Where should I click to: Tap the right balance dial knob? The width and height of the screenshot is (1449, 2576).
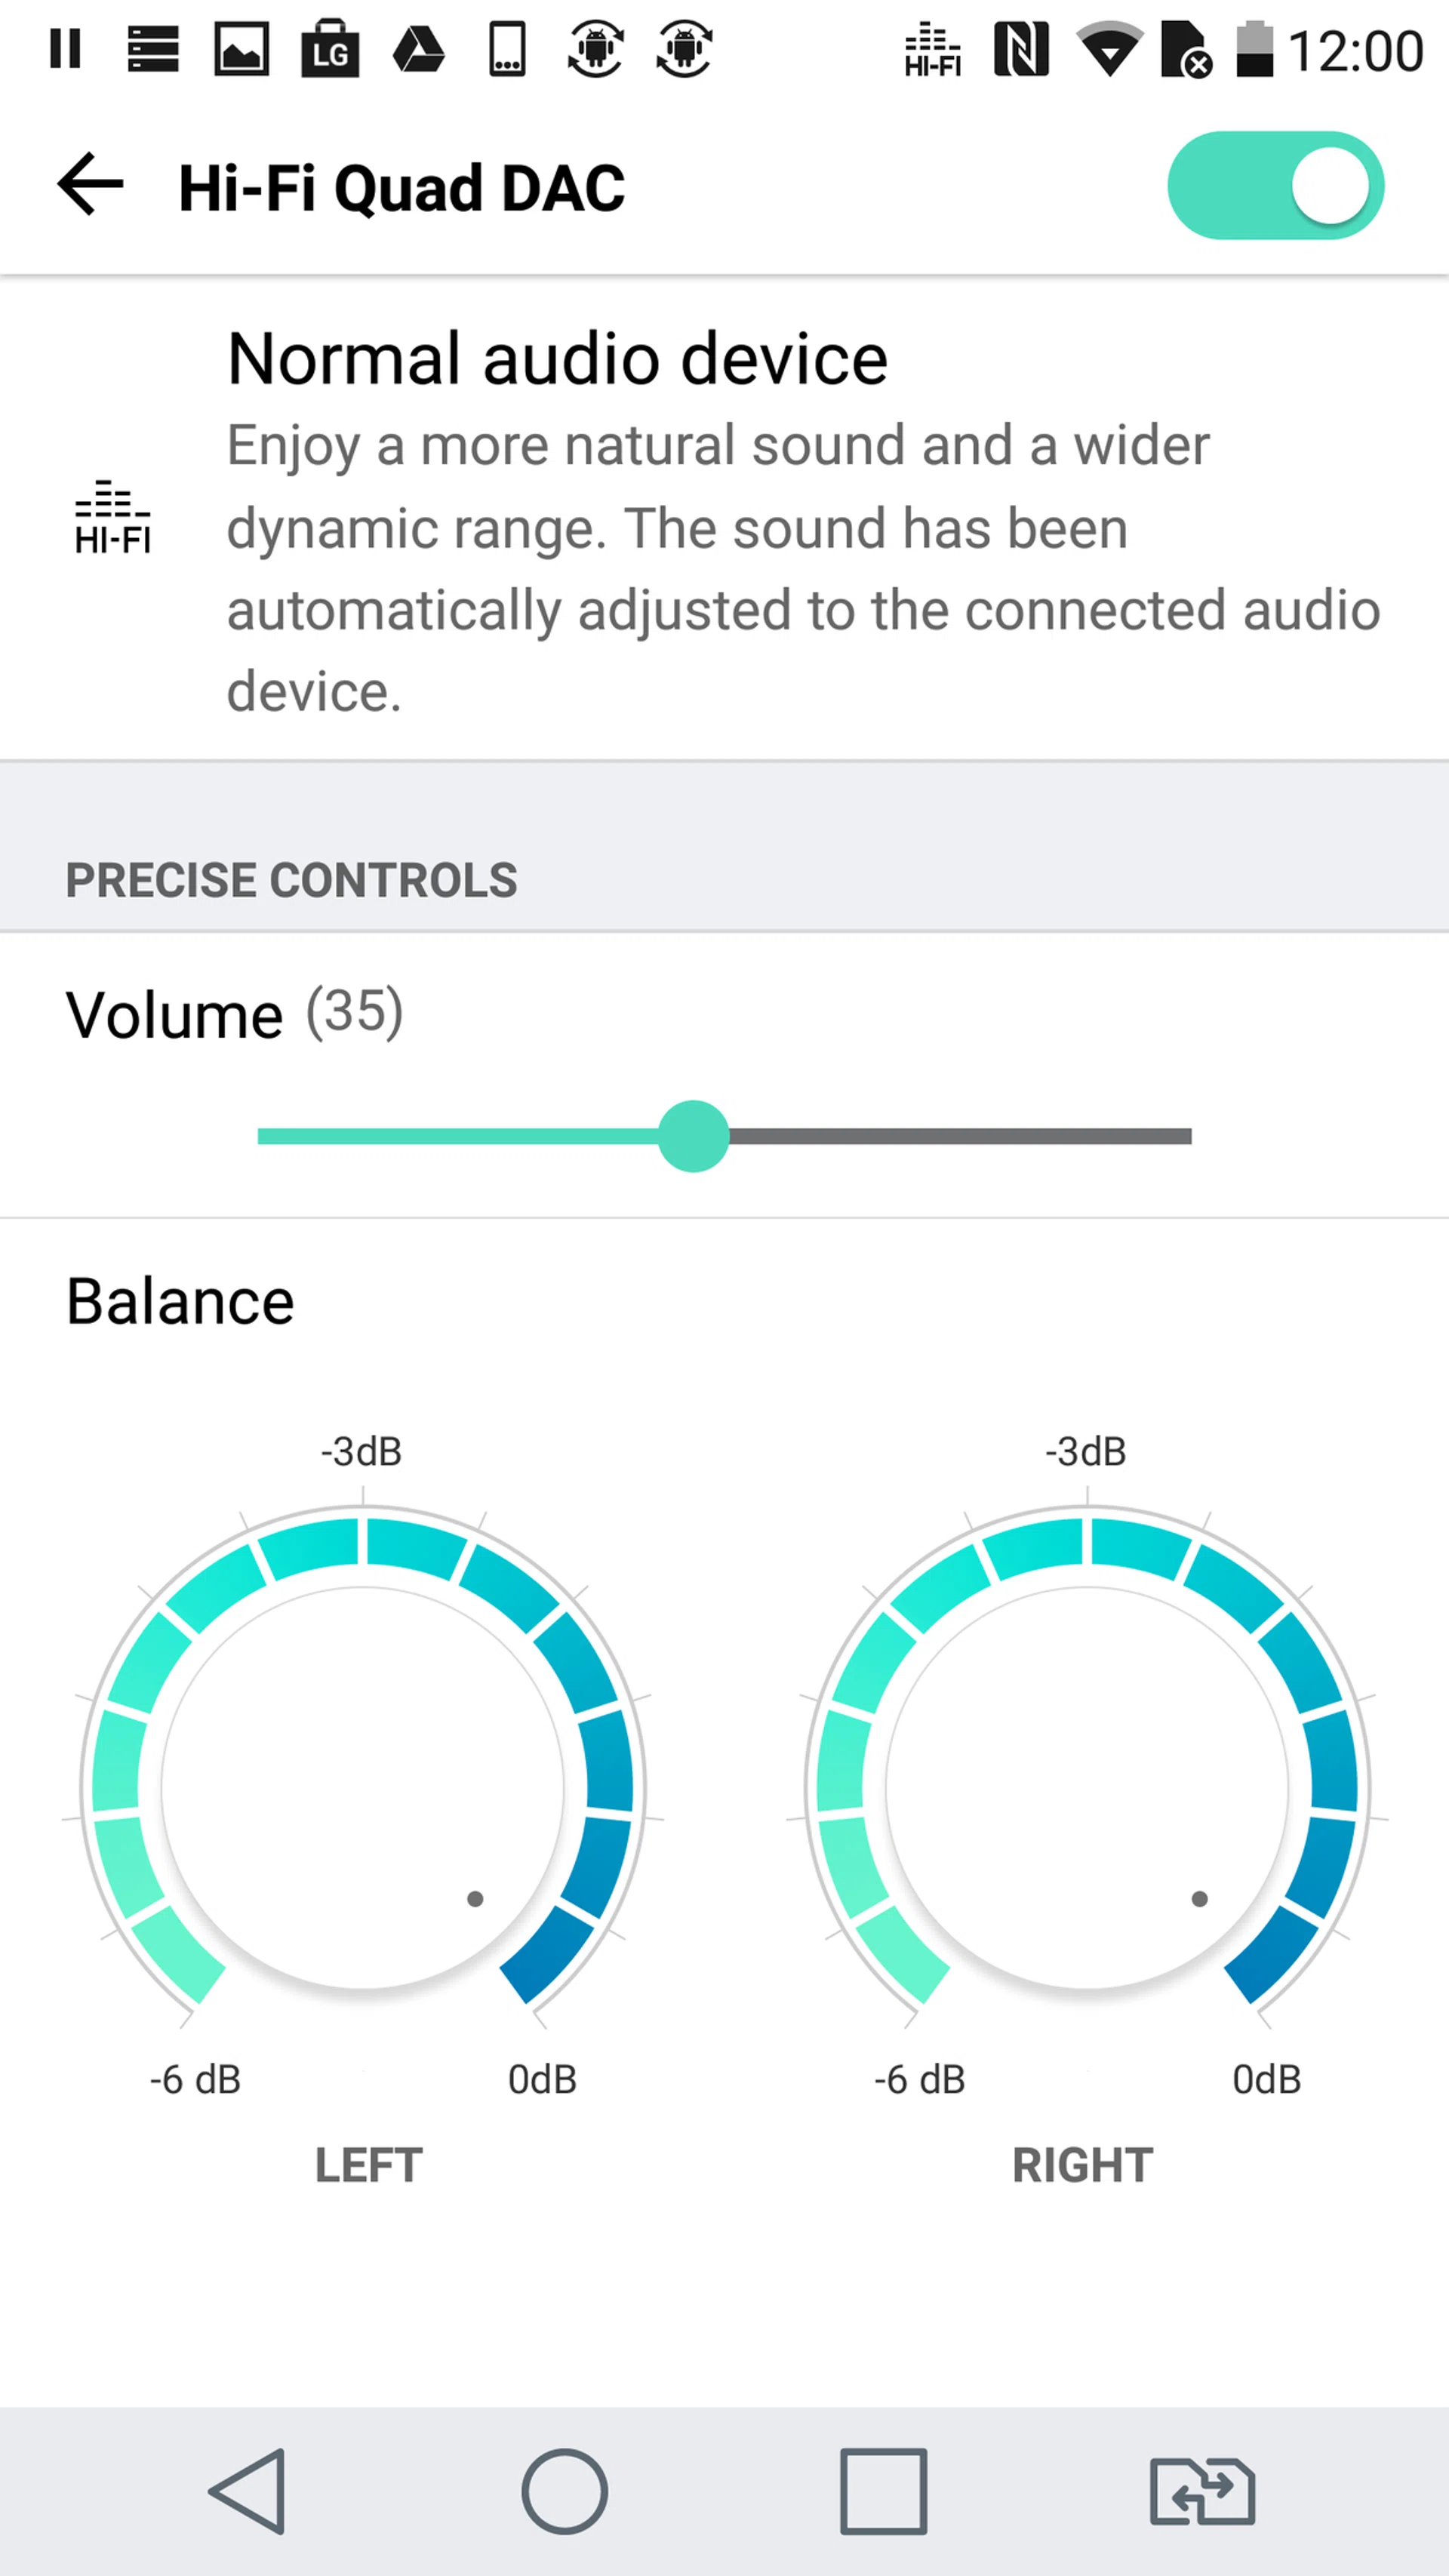[1086, 1787]
